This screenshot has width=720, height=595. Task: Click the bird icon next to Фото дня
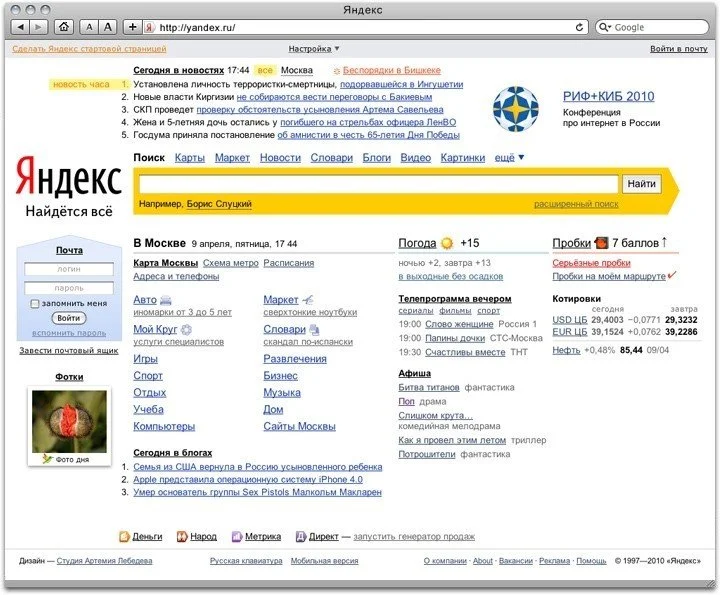pos(47,459)
